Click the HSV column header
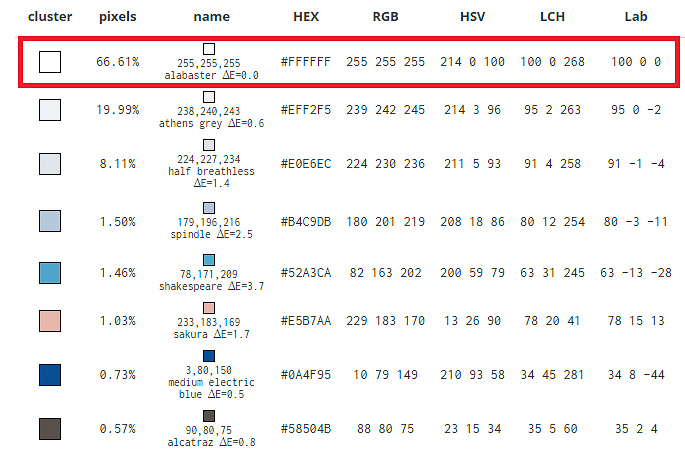 [472, 17]
